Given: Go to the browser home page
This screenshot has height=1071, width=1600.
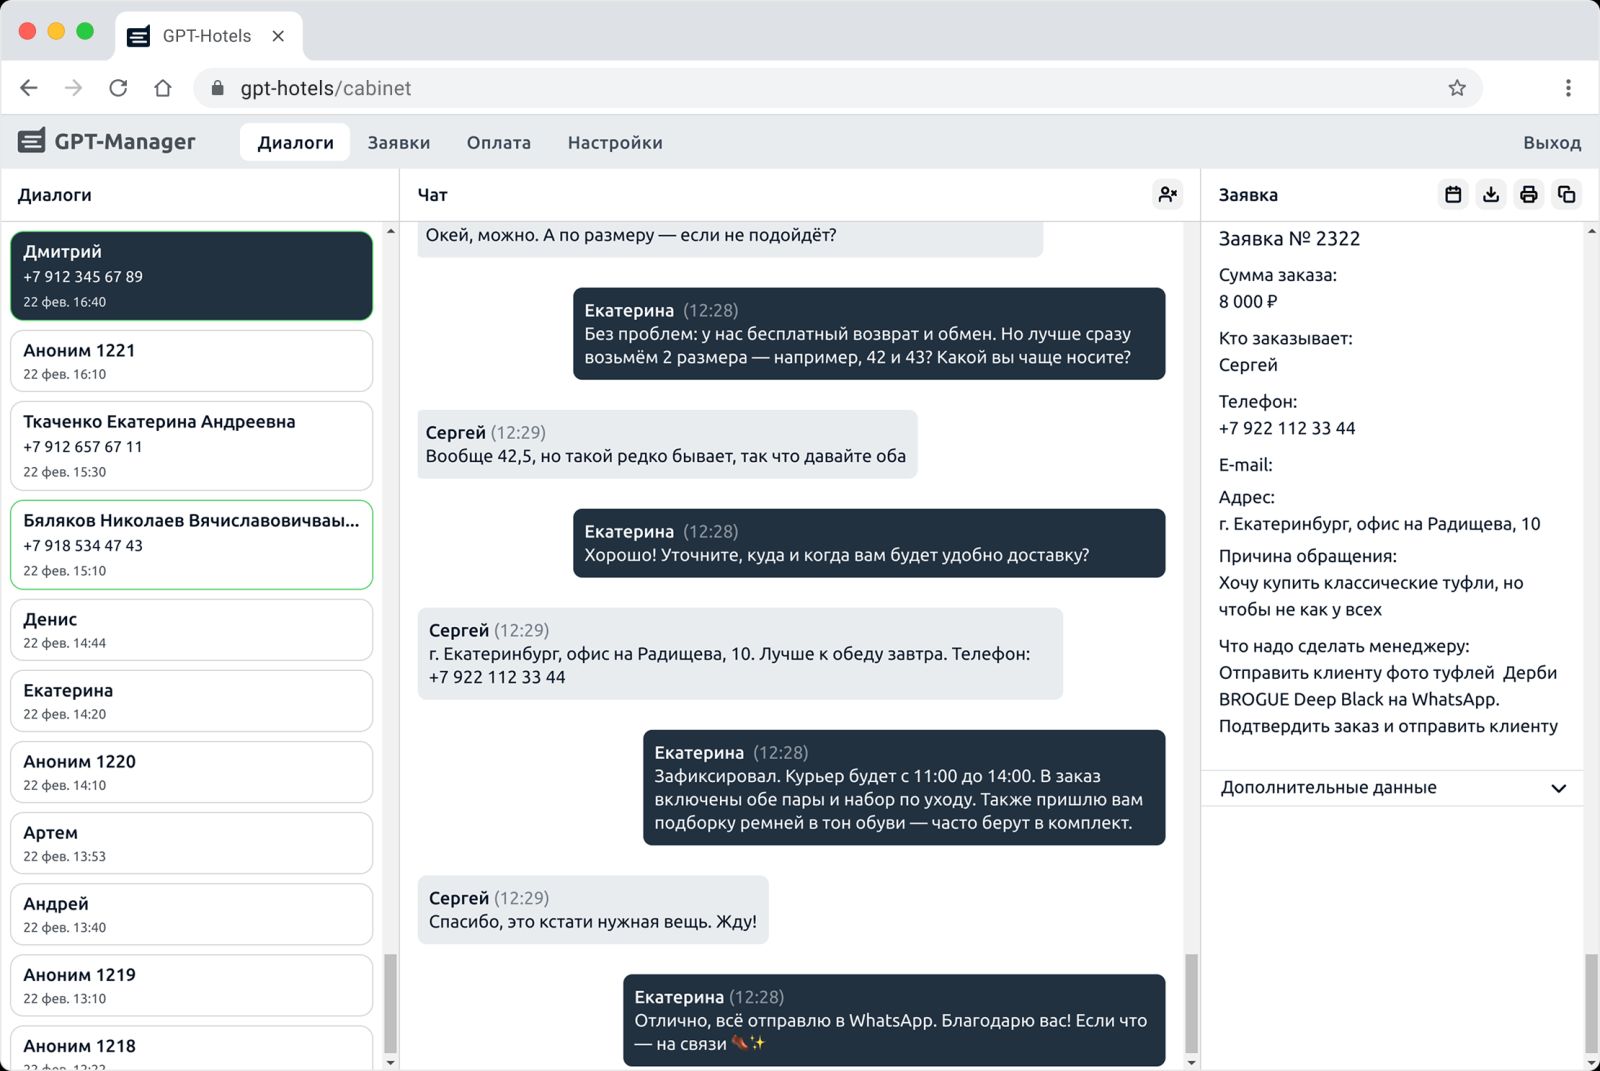Looking at the screenshot, I should (163, 88).
